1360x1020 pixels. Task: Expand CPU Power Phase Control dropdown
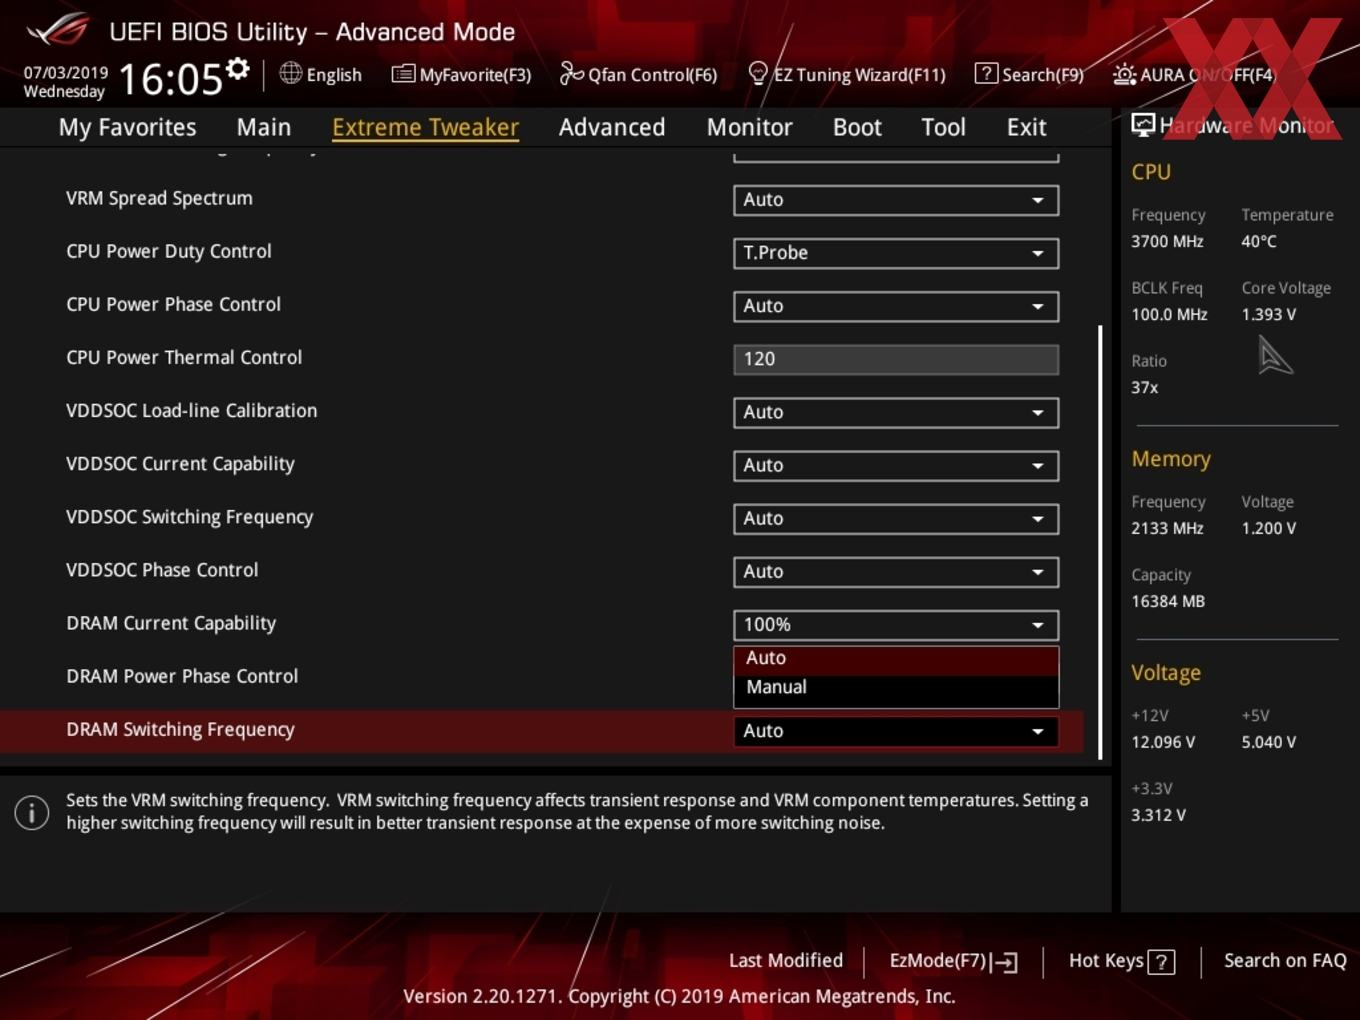pos(896,306)
